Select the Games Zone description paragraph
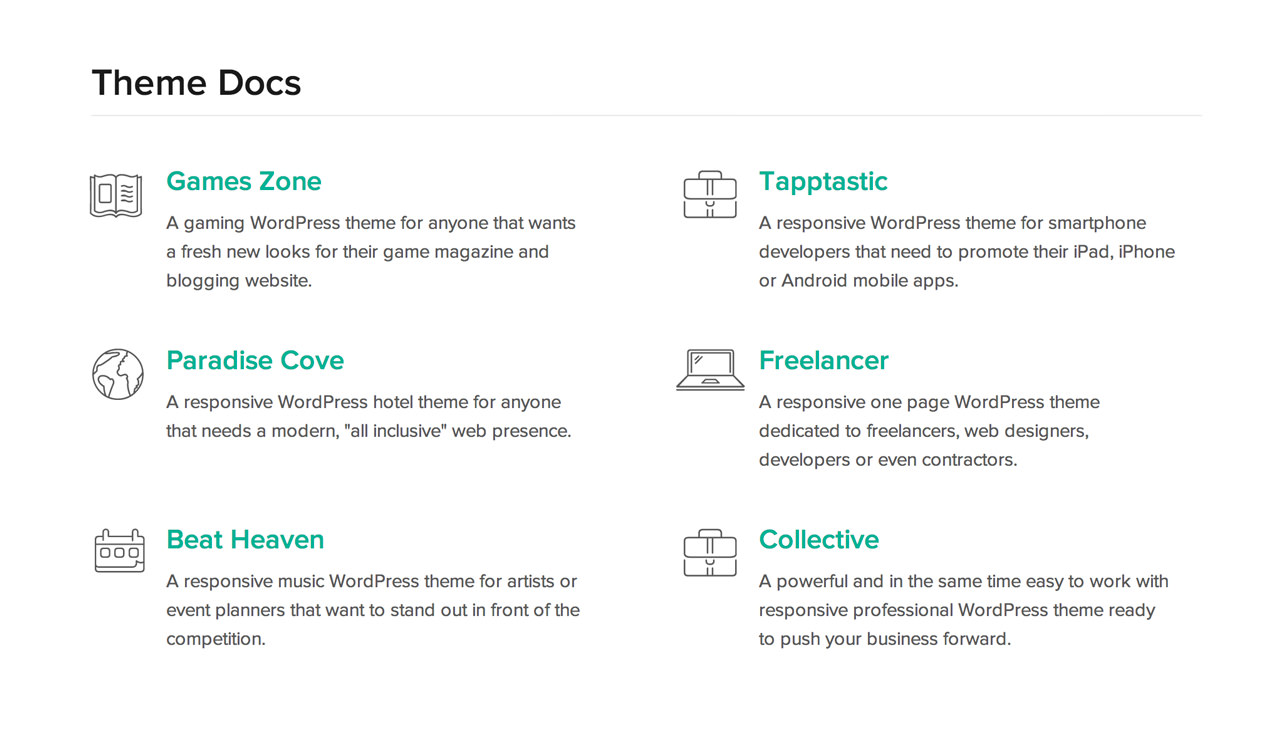 click(x=371, y=252)
